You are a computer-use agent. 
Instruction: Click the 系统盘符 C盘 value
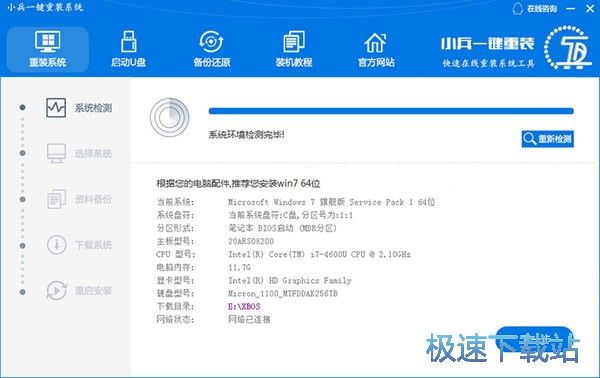click(x=290, y=215)
